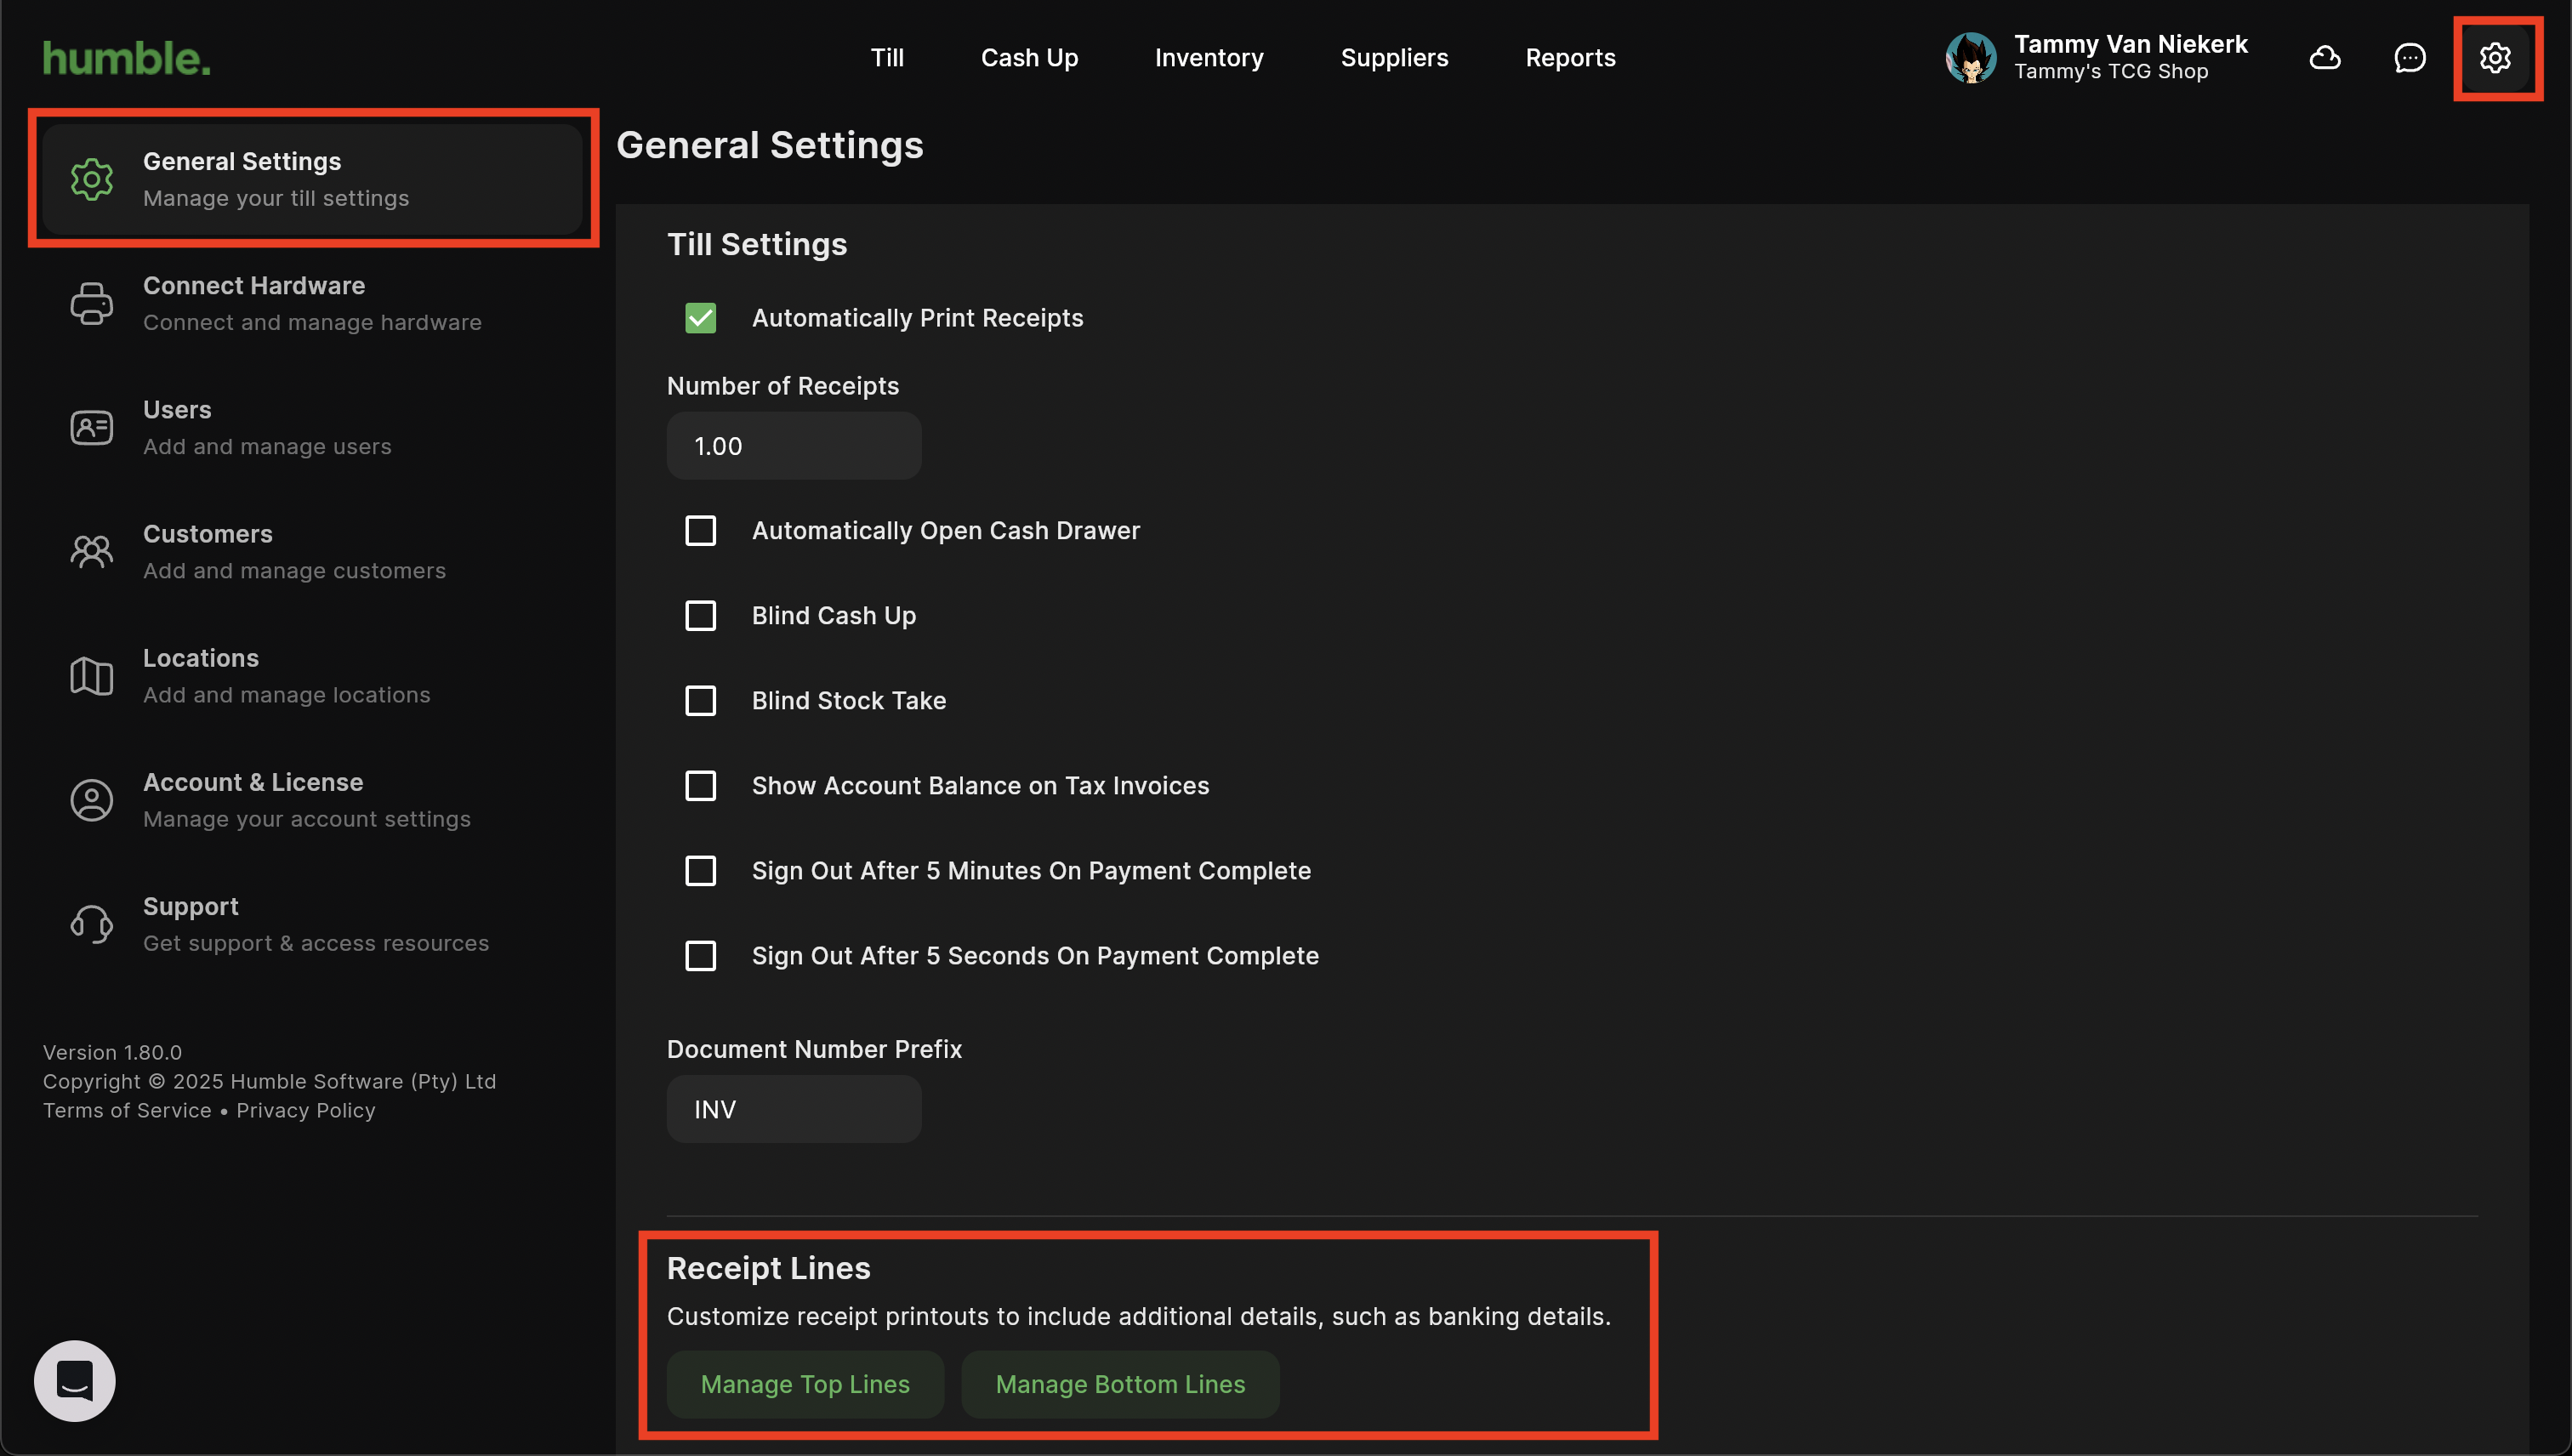
Task: Click the Document Number Prefix field
Action: click(793, 1109)
